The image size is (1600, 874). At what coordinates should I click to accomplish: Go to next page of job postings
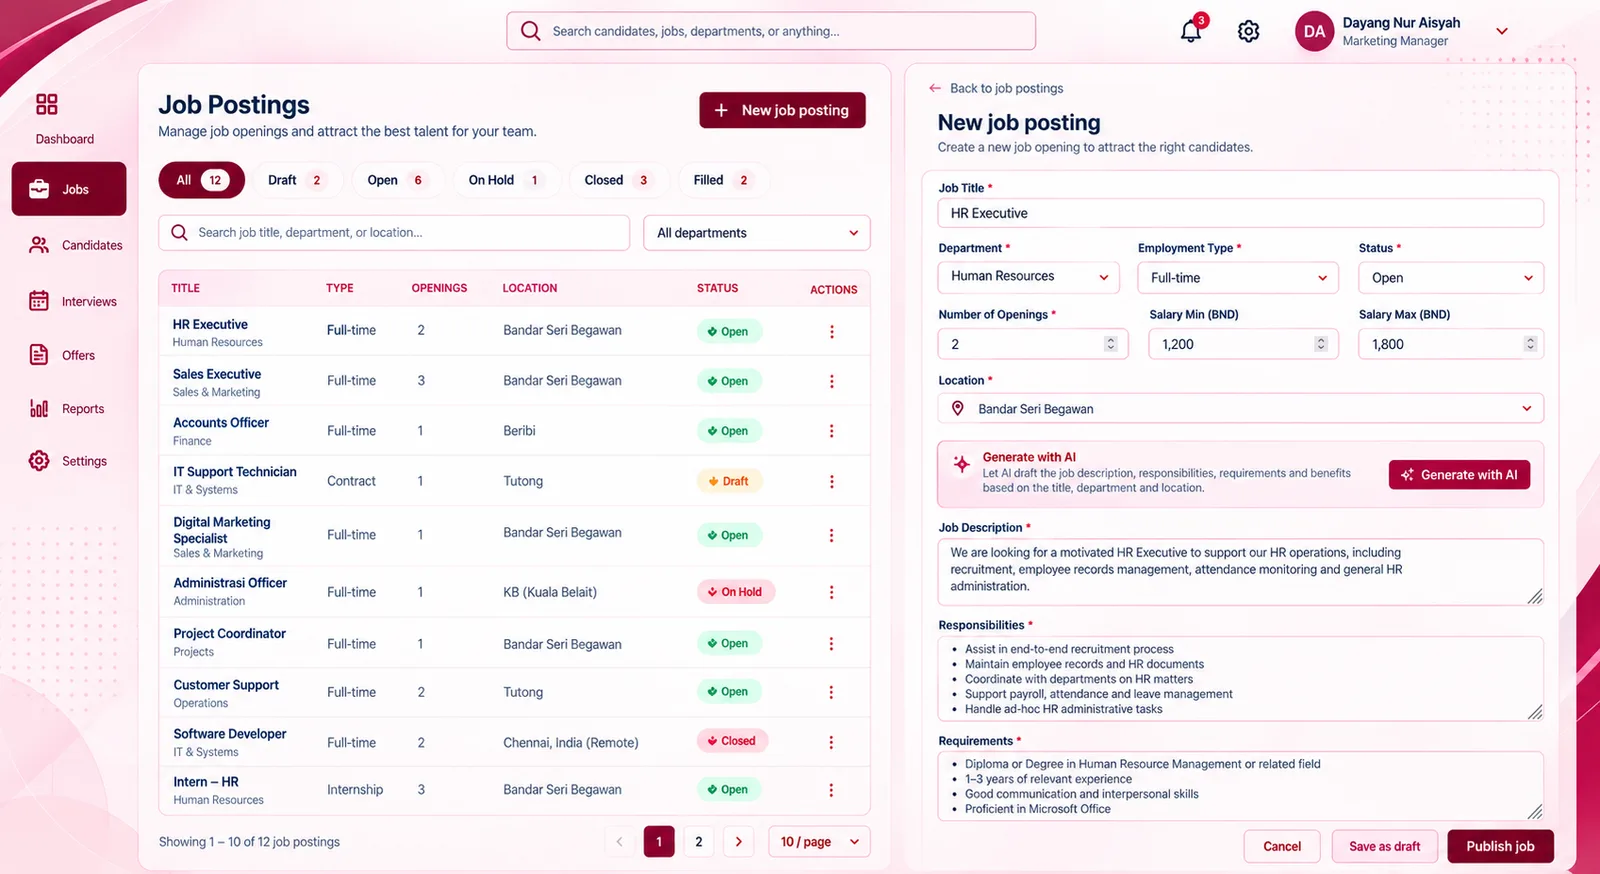pos(739,841)
